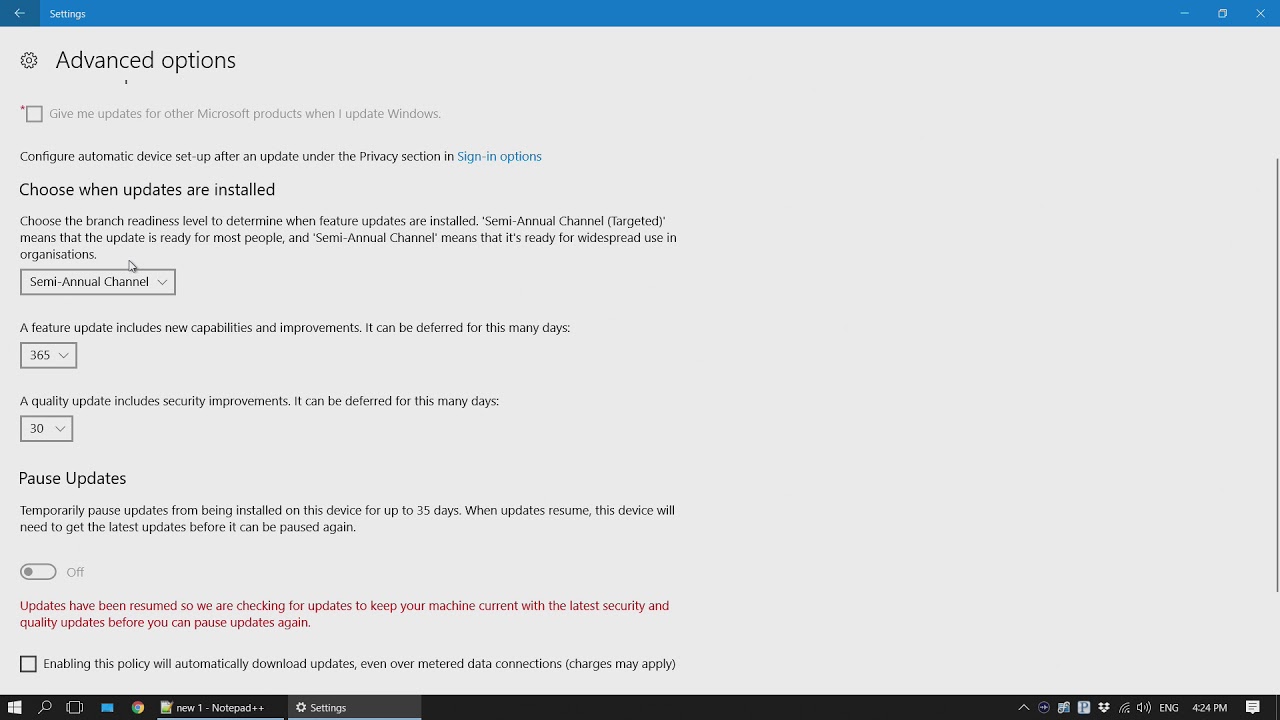
Task: Tick 'Give me updates for other Microsoft products'
Action: coord(34,114)
